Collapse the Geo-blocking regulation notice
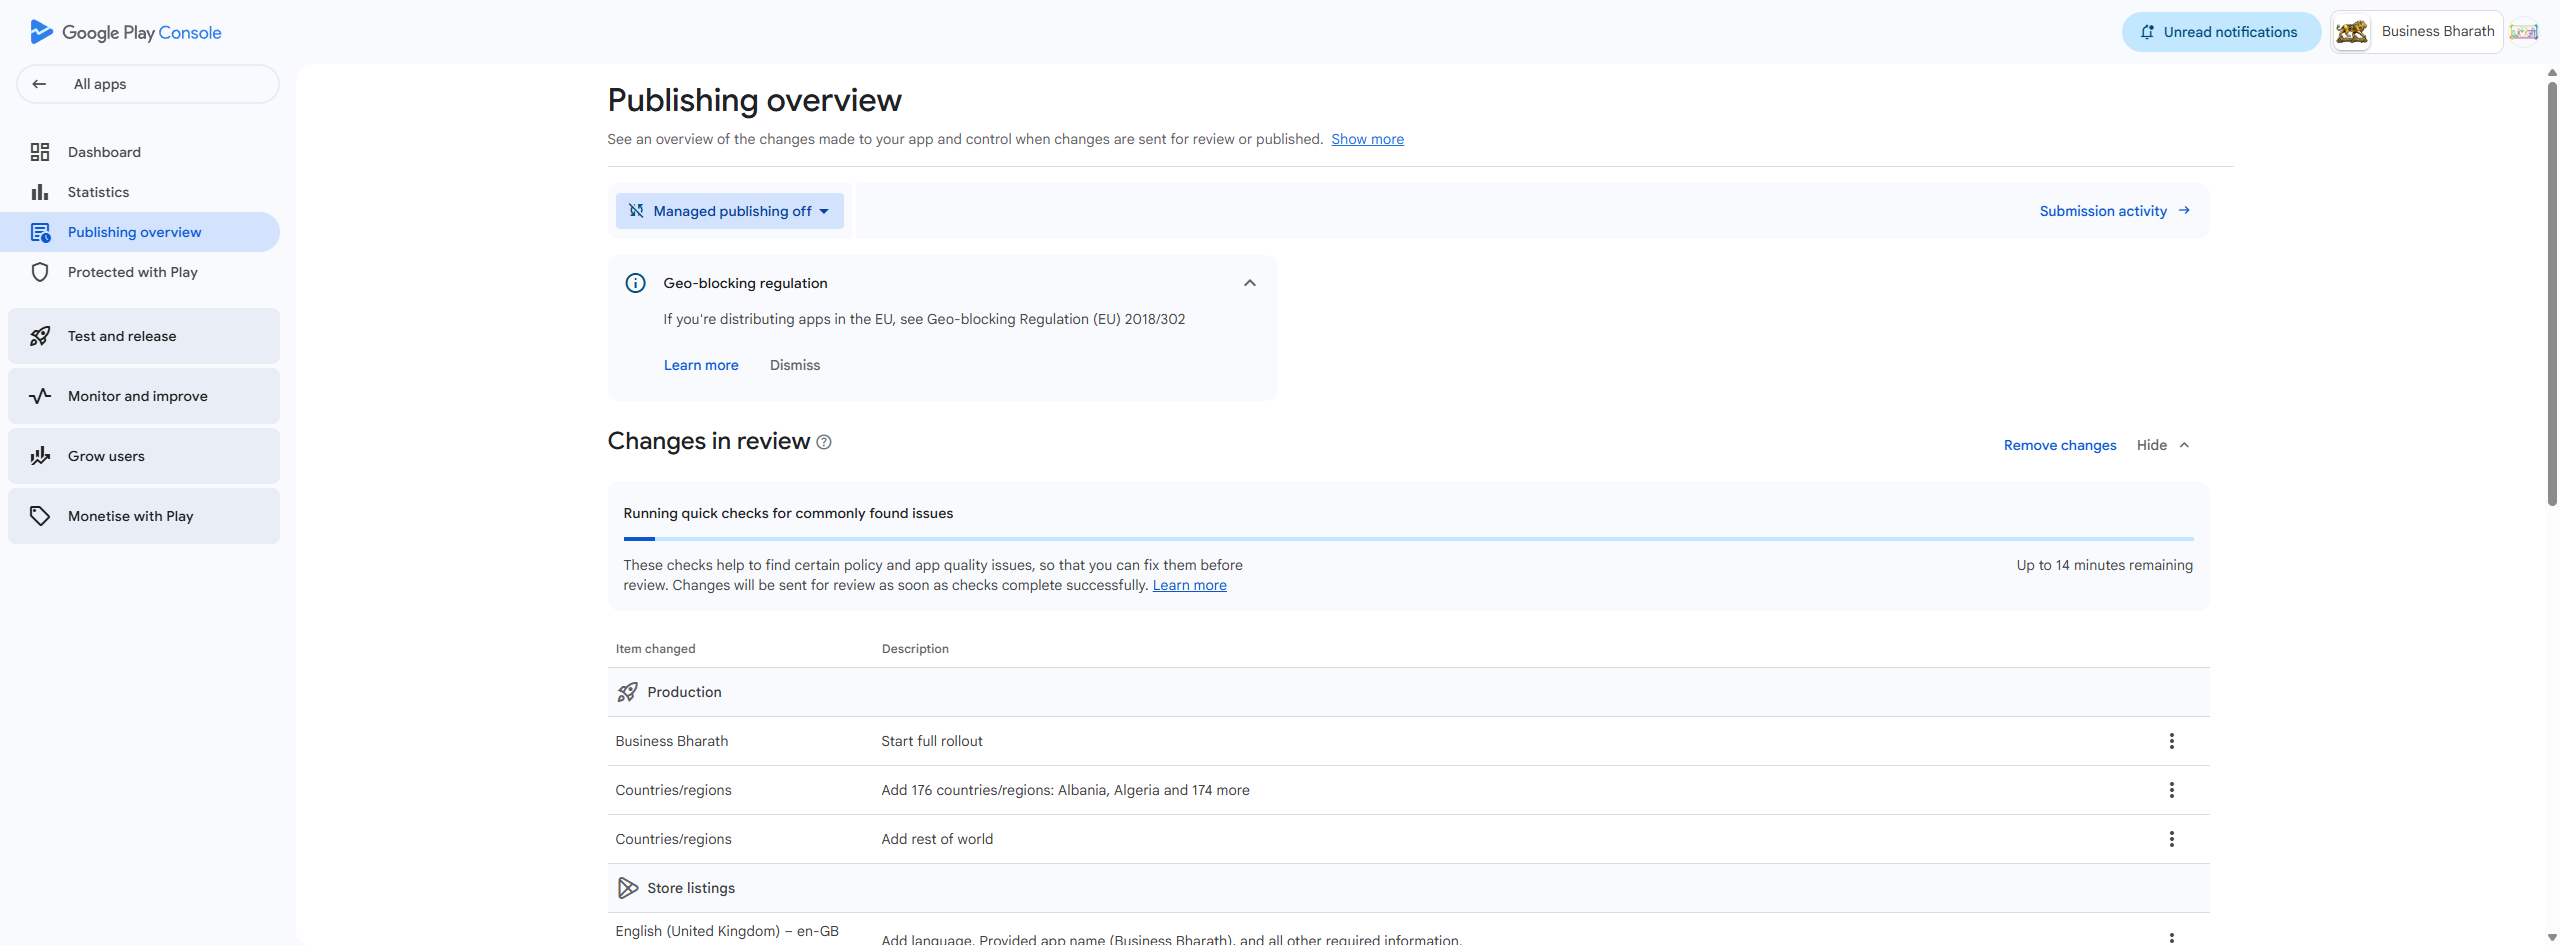2560x945 pixels. point(1249,283)
